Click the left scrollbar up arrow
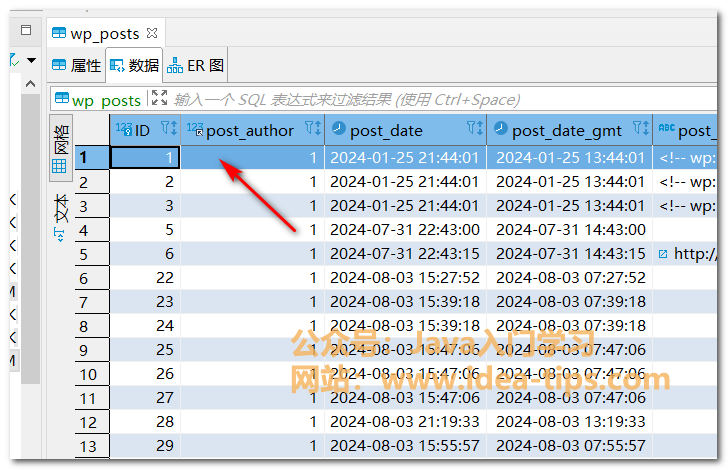The width and height of the screenshot is (728, 470). 31,84
